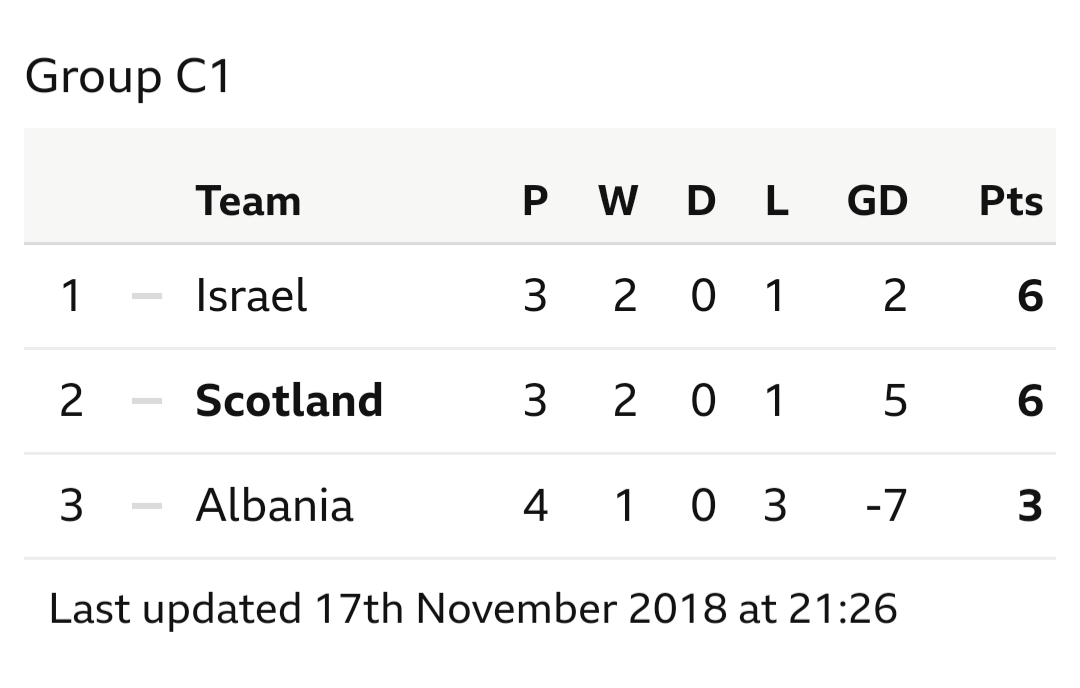Viewport: 1080px width, 688px height.
Task: Click the P played column header
Action: 535,201
